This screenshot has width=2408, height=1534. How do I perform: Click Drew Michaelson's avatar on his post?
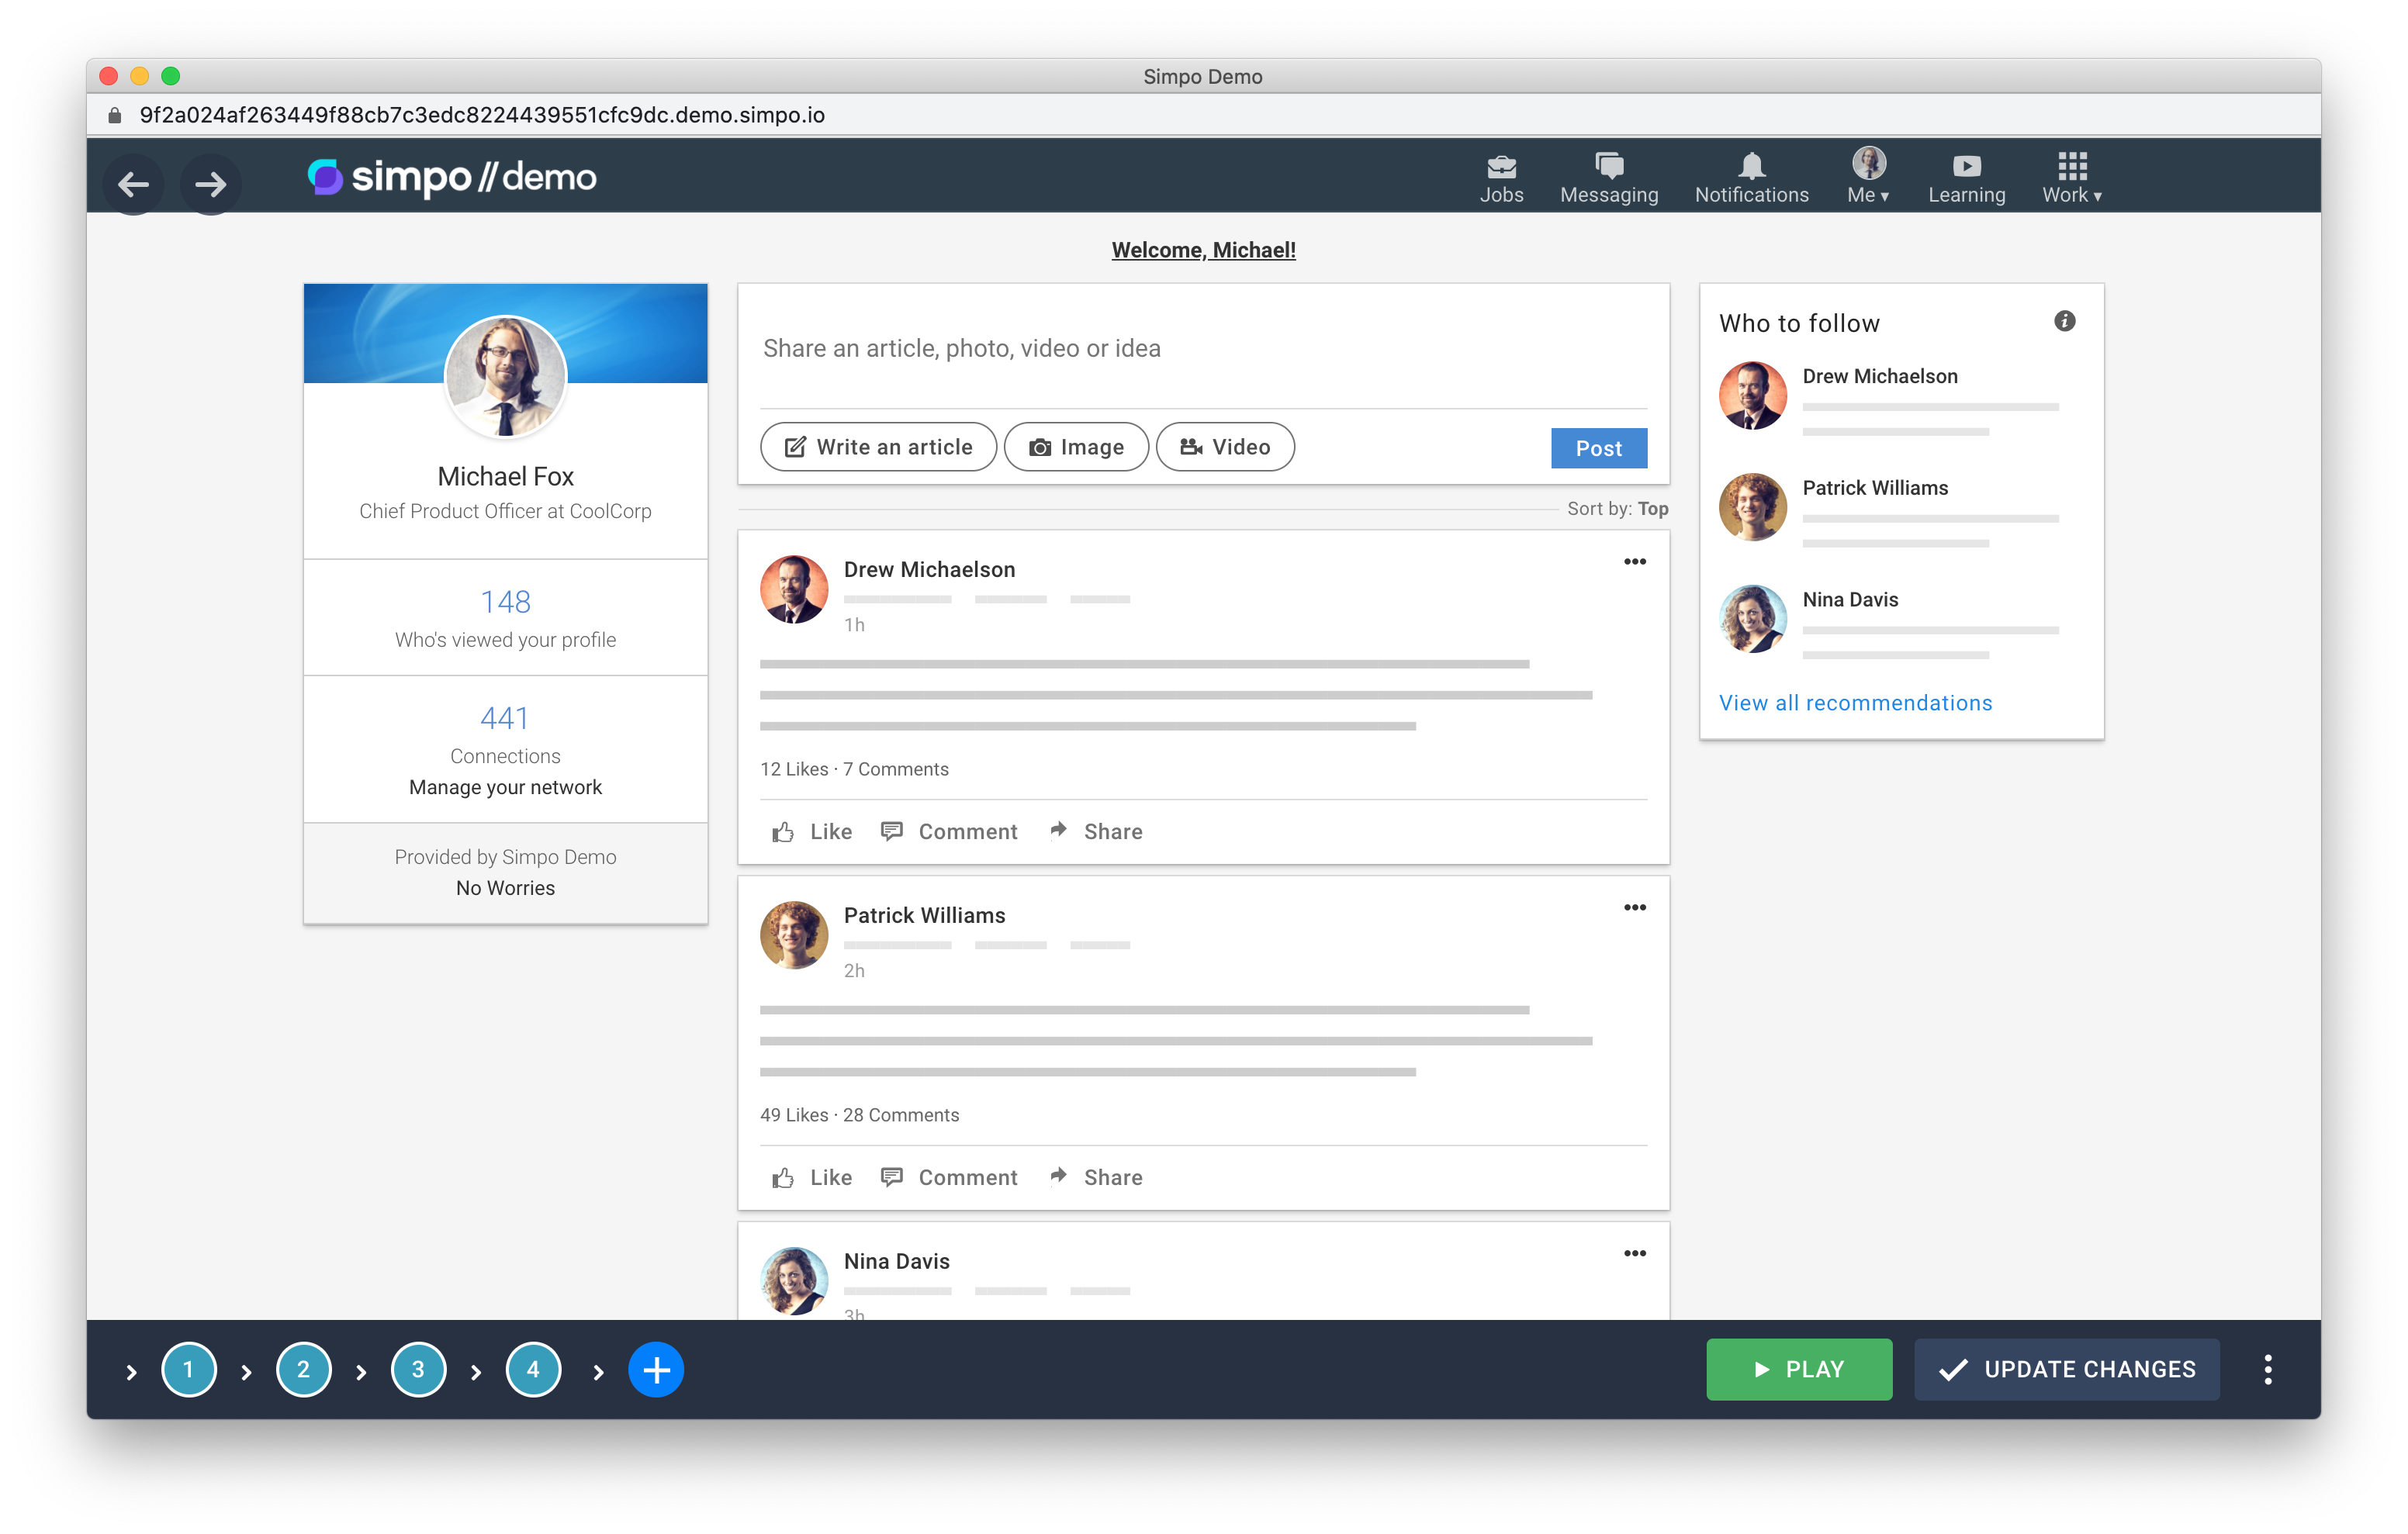(x=793, y=589)
